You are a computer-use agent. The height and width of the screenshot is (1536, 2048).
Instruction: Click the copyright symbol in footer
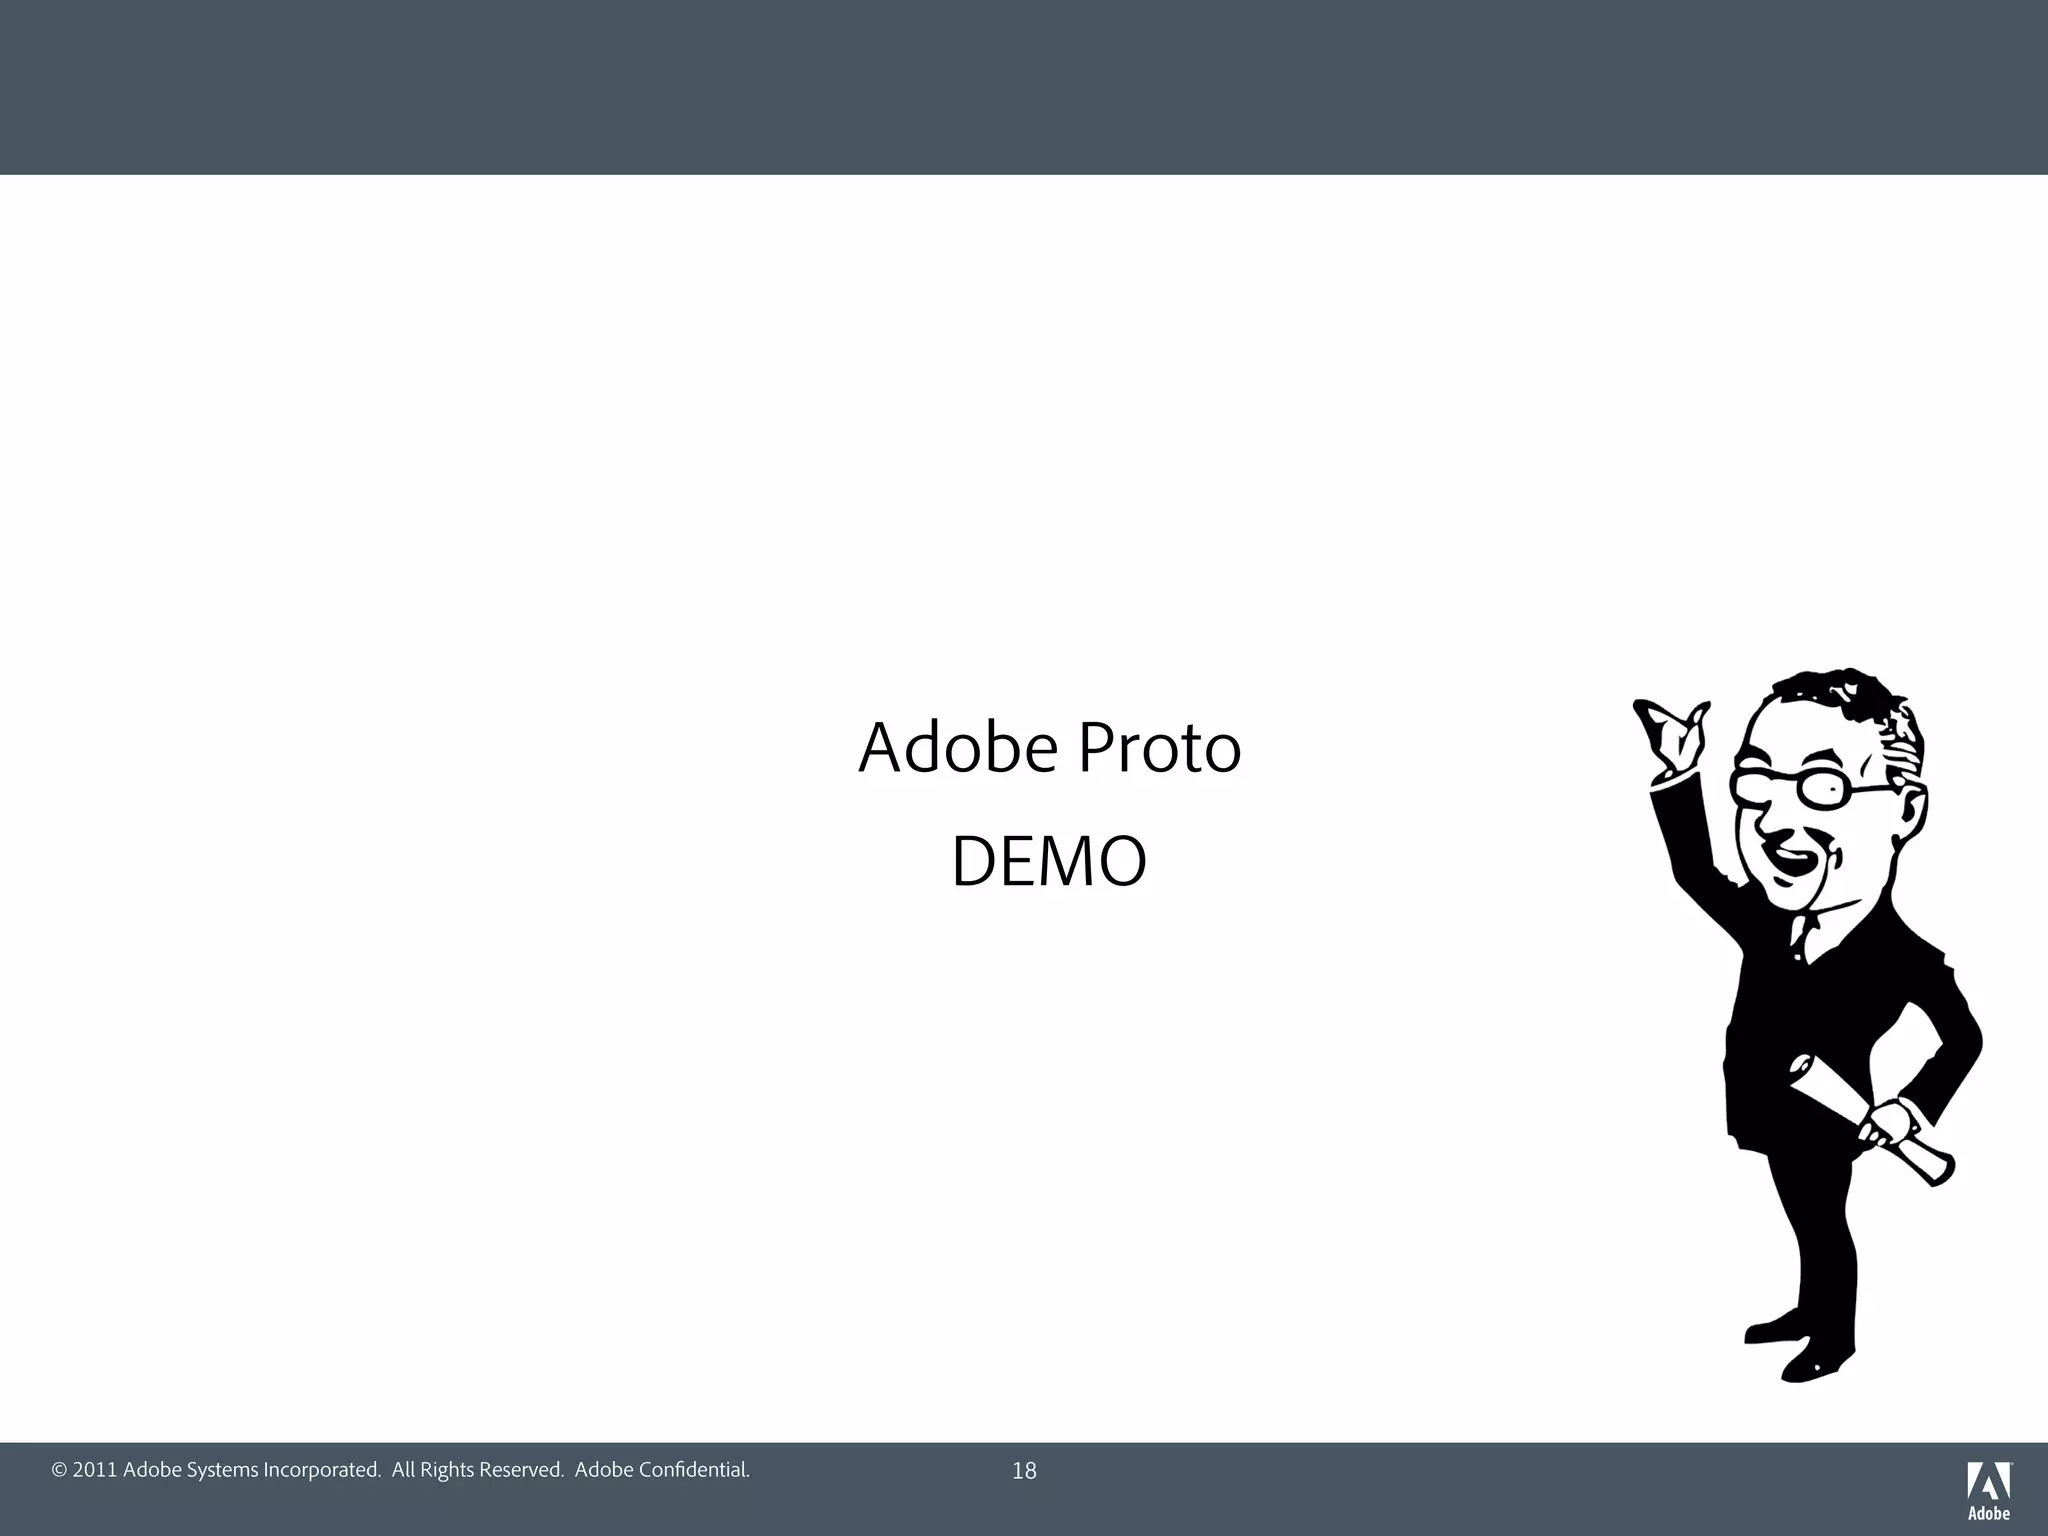coord(59,1470)
